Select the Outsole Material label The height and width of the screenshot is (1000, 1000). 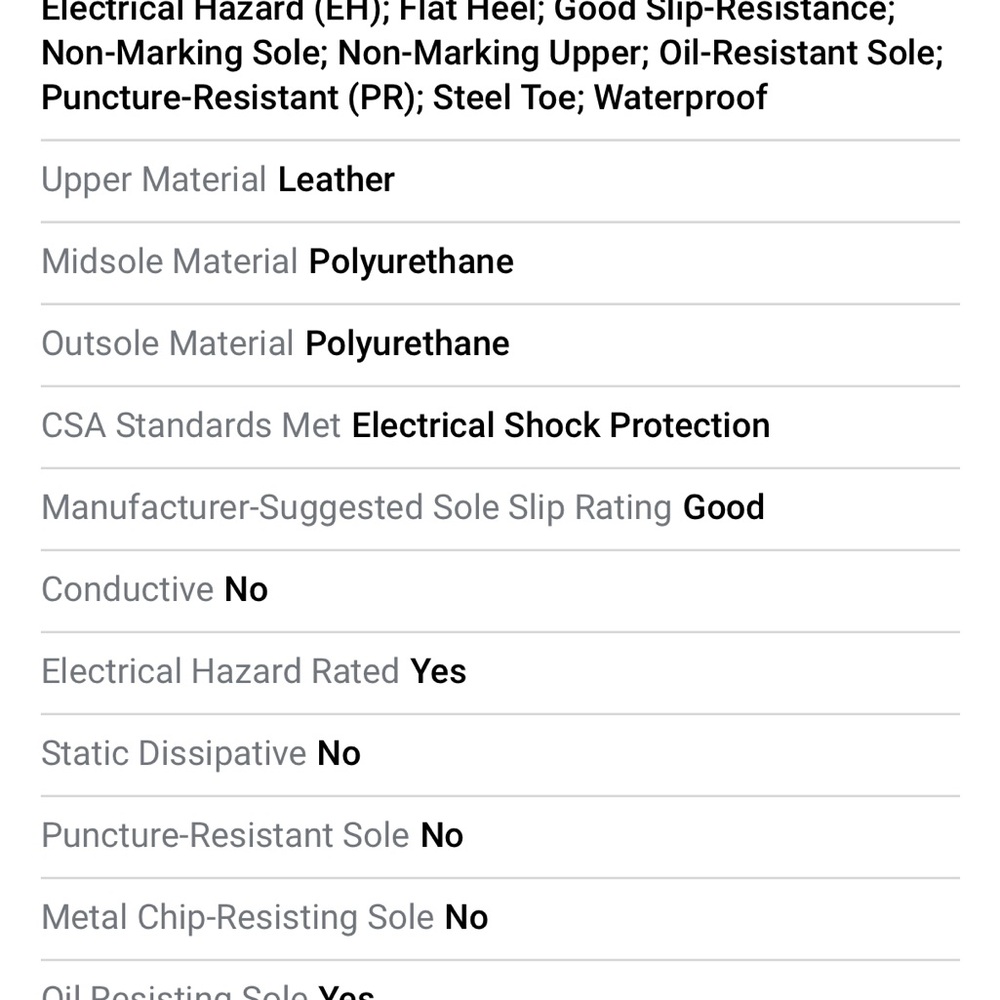(168, 344)
